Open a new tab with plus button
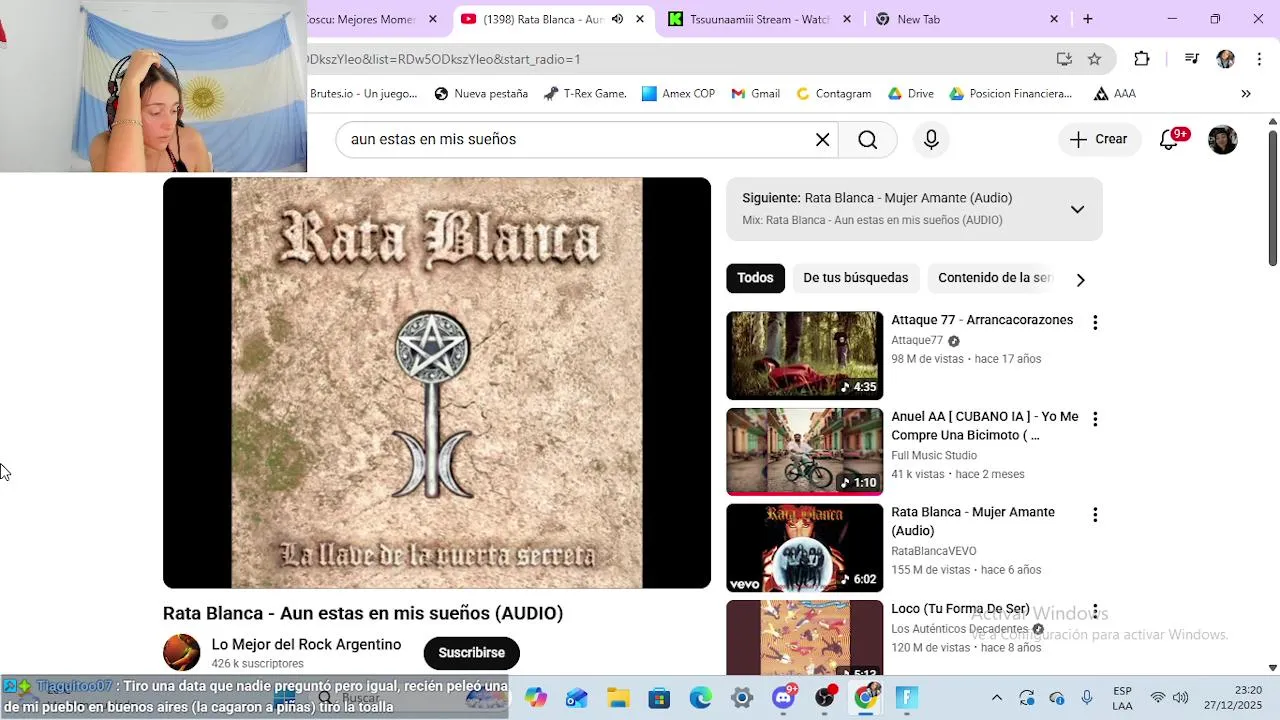The height and width of the screenshot is (720, 1280). pyautogui.click(x=1087, y=19)
